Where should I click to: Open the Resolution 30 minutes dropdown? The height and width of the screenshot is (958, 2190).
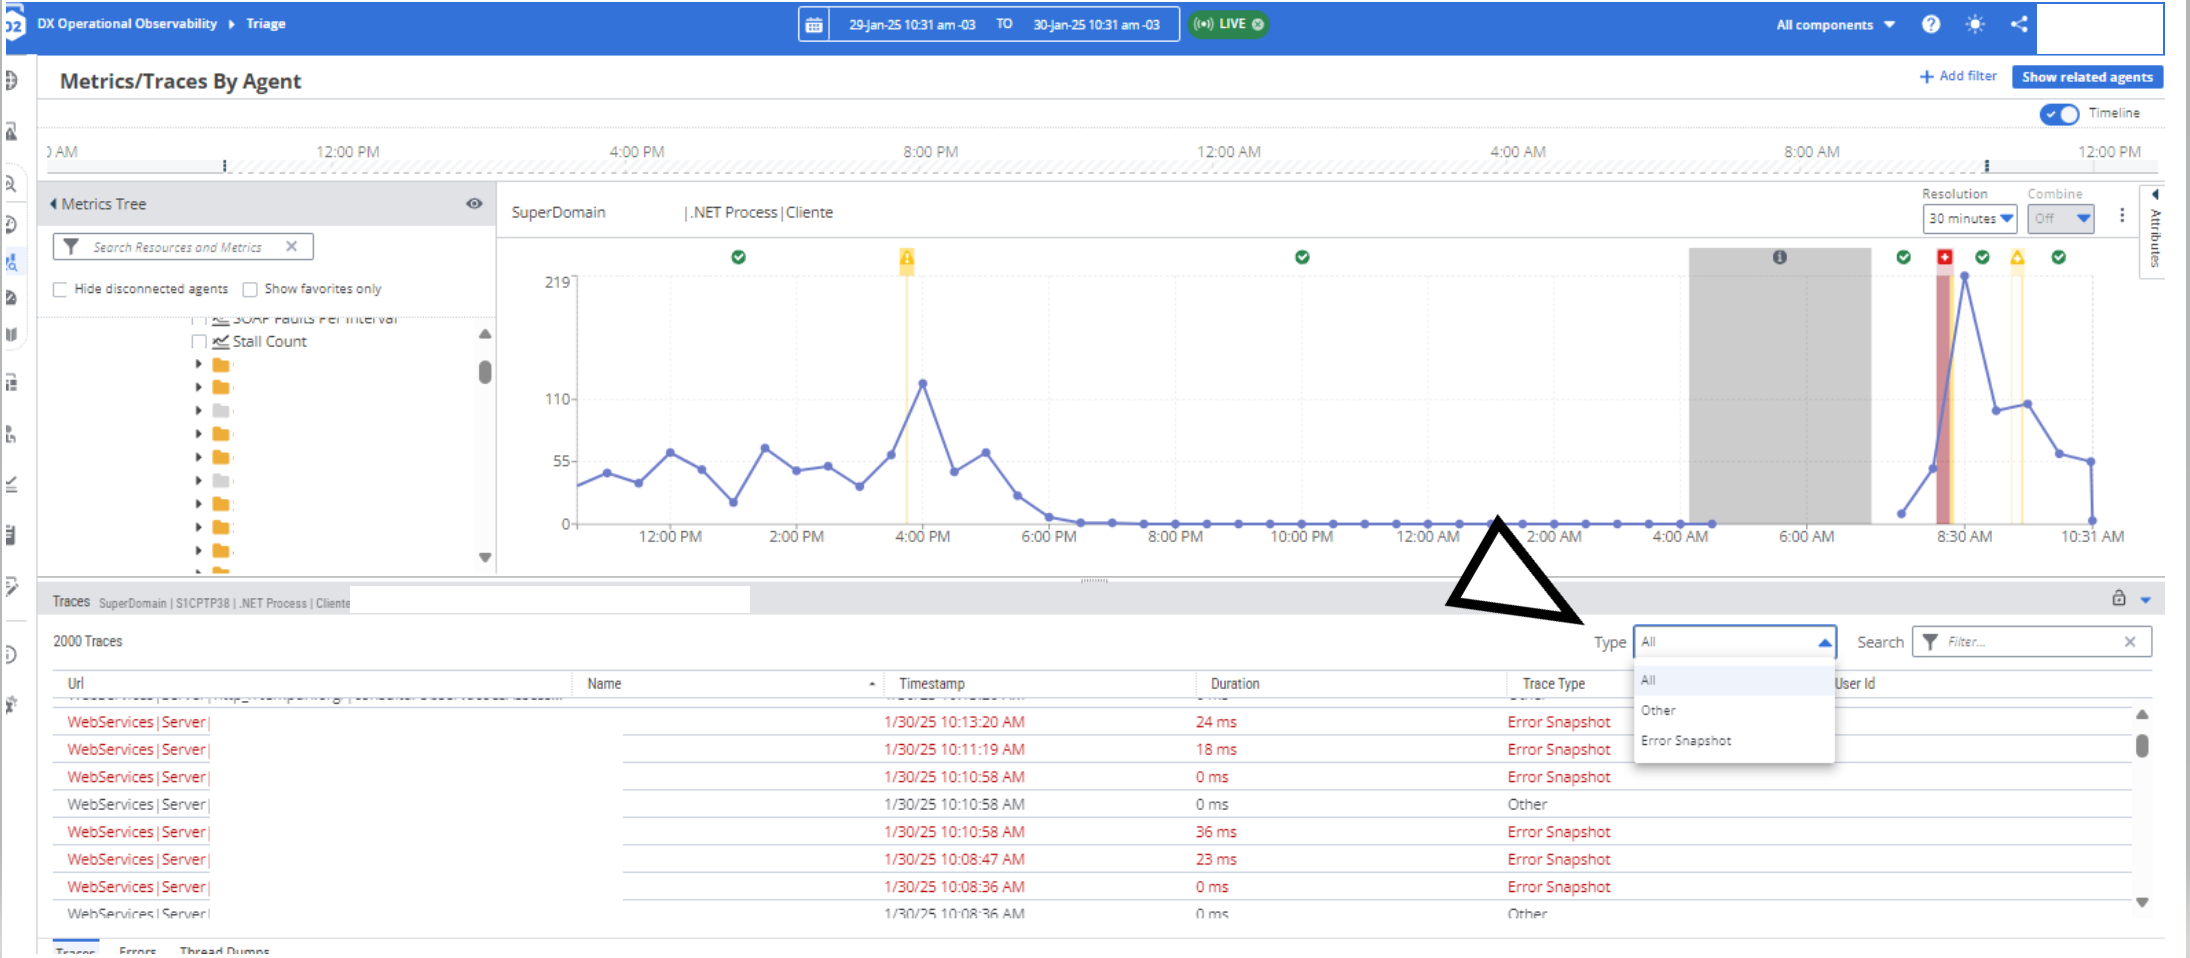click(1969, 219)
